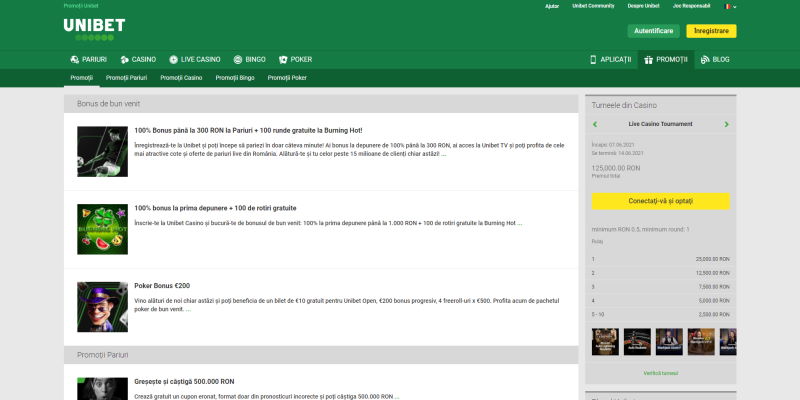Open the Aplicații mobile apps page
This screenshot has width=800, height=400.
[x=610, y=60]
